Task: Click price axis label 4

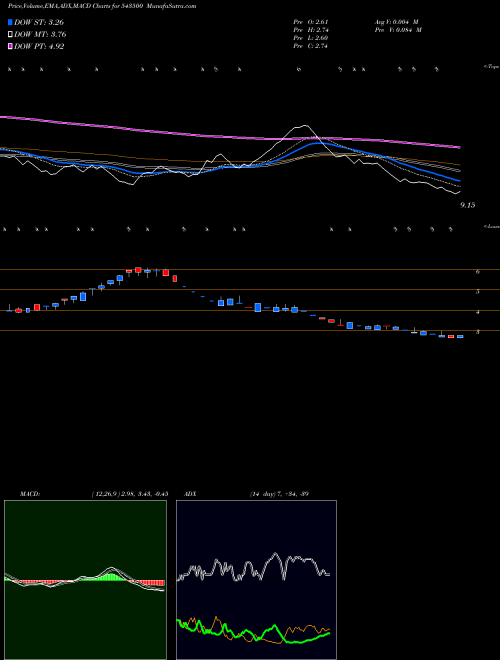Action: pos(478,312)
